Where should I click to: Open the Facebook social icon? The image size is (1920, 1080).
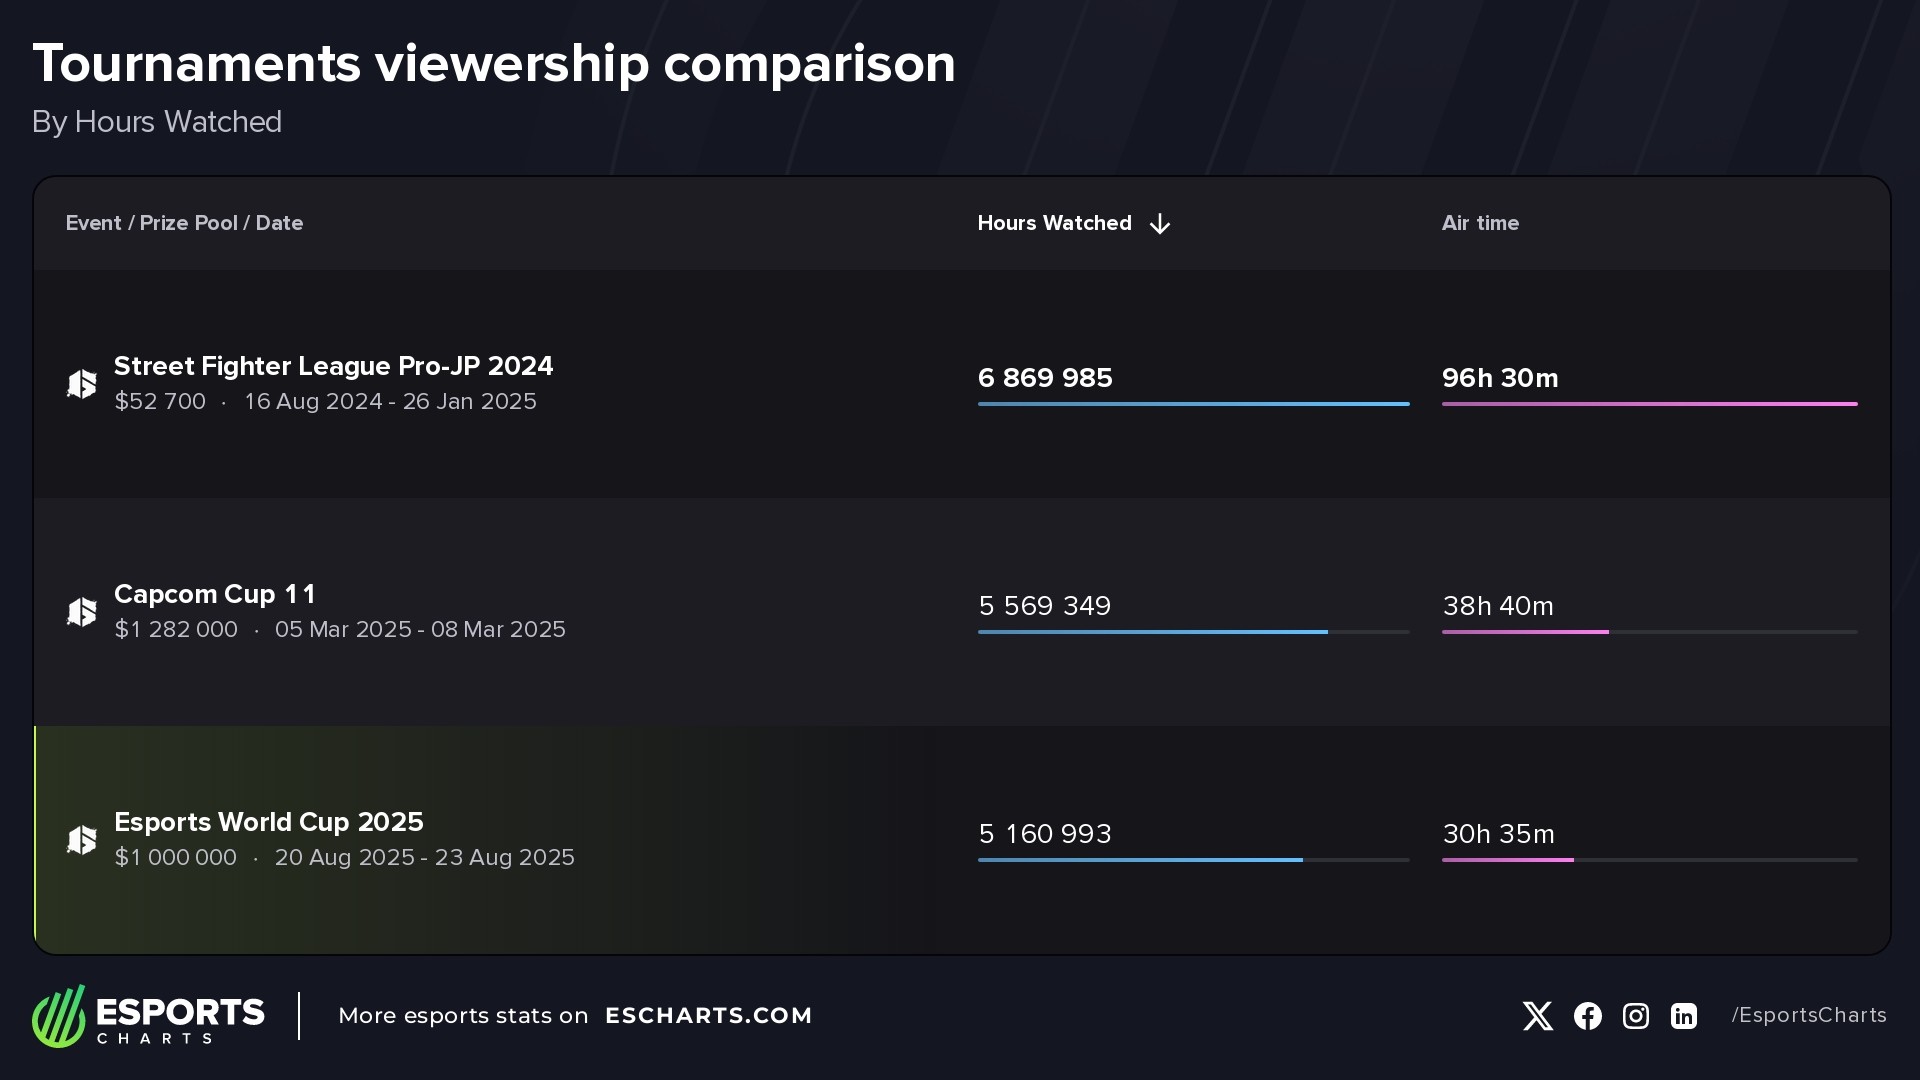(1587, 1016)
